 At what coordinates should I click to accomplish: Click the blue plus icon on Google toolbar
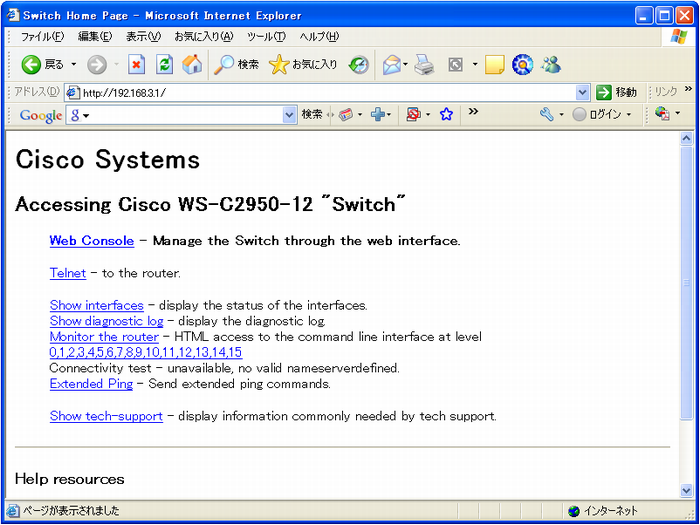pyautogui.click(x=378, y=115)
